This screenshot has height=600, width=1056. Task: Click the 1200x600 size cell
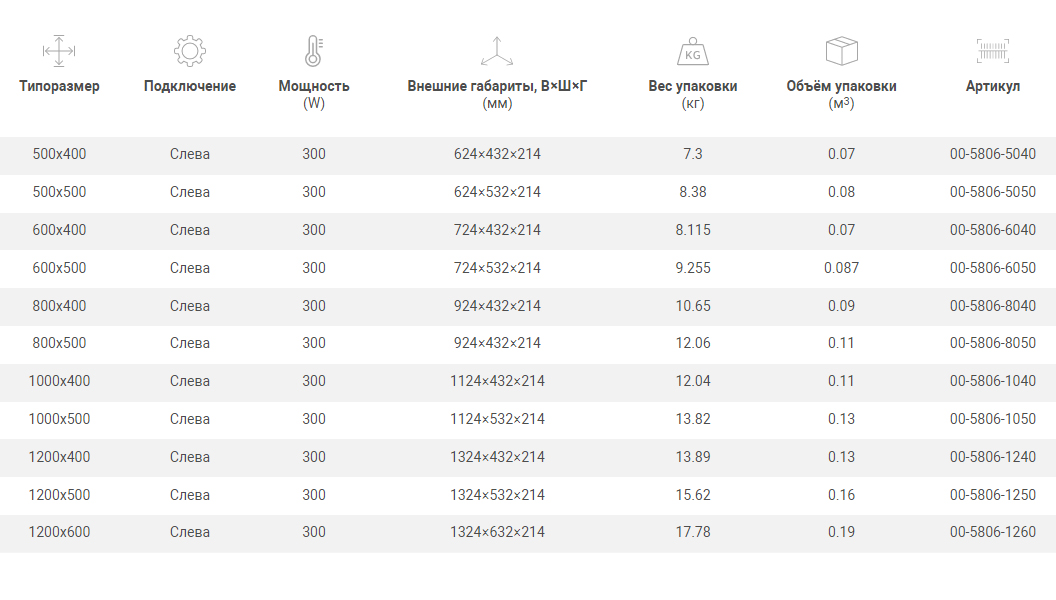60,532
